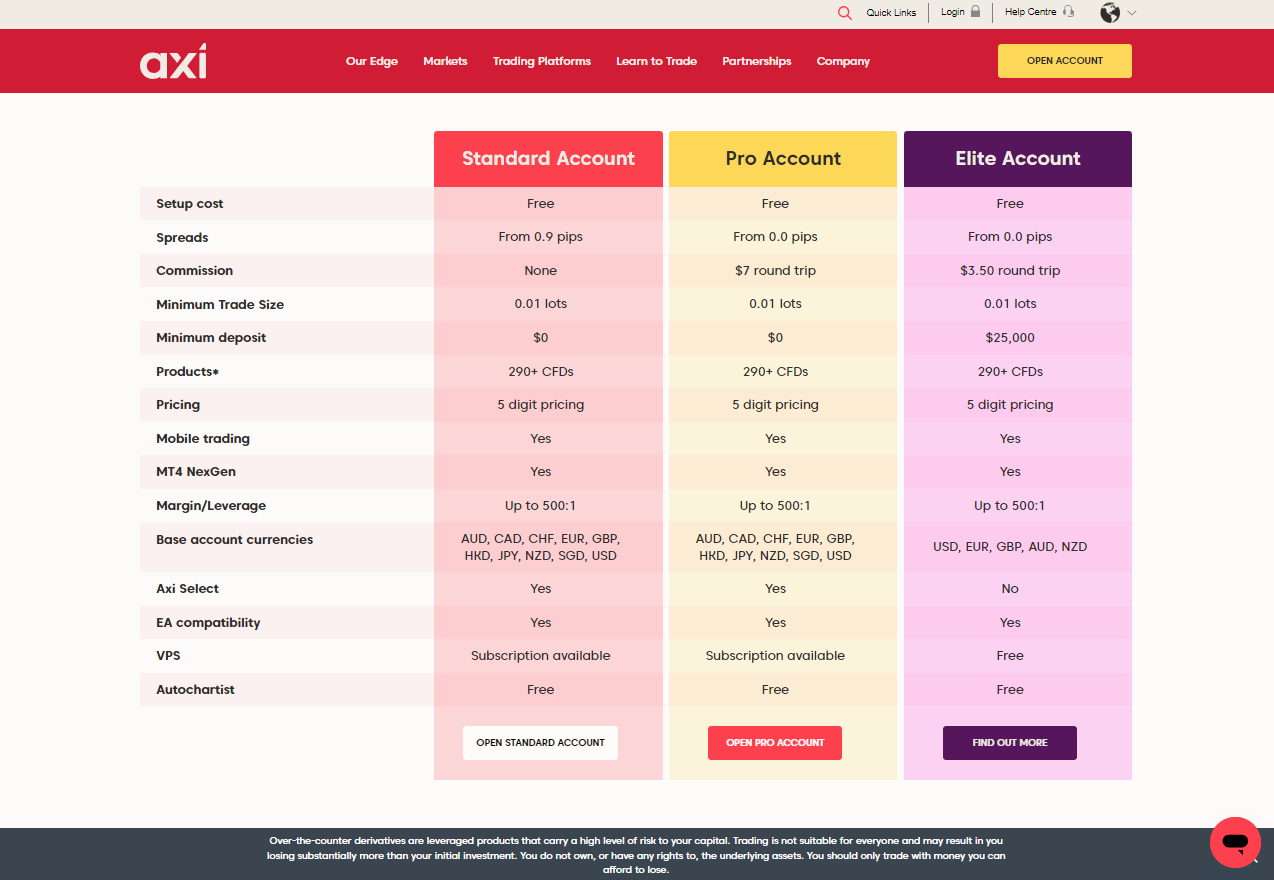Screen dimensions: 1274x880
Task: Select Our Edge in the navigation
Action: [x=371, y=61]
